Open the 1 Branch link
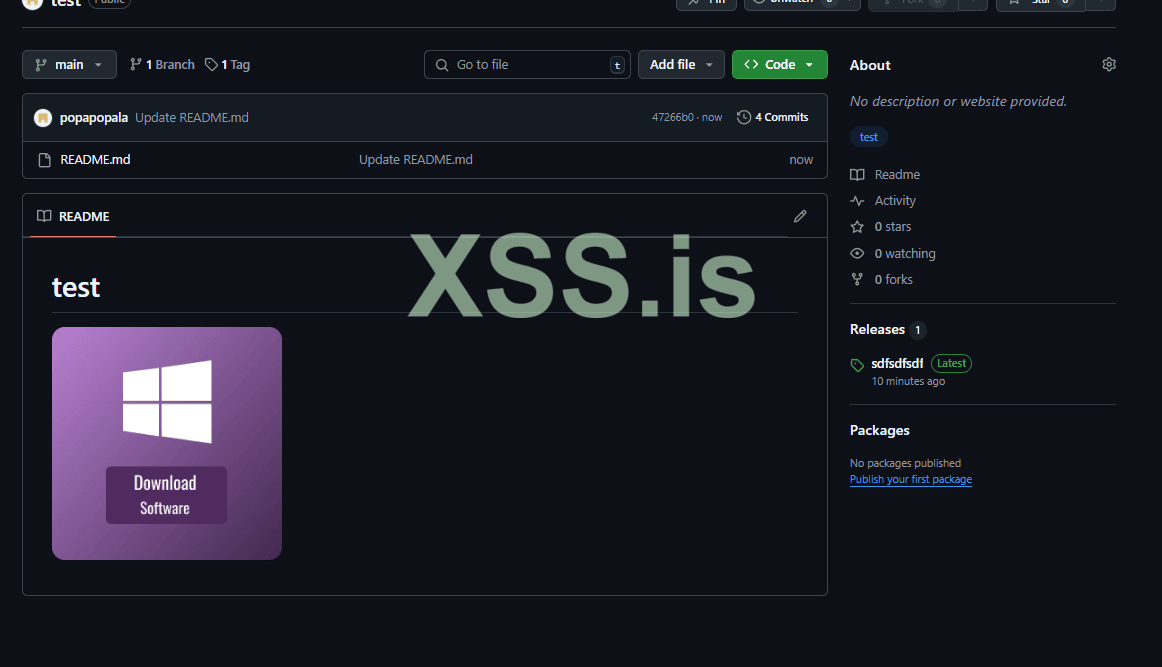Image resolution: width=1162 pixels, height=667 pixels. pyautogui.click(x=162, y=64)
